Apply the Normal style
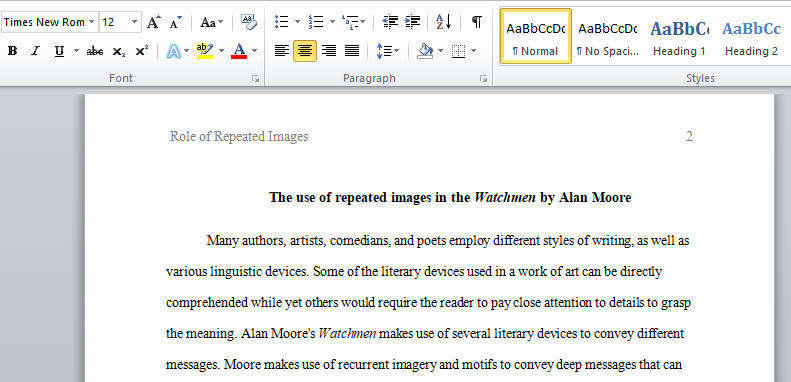791x382 pixels. tap(536, 36)
